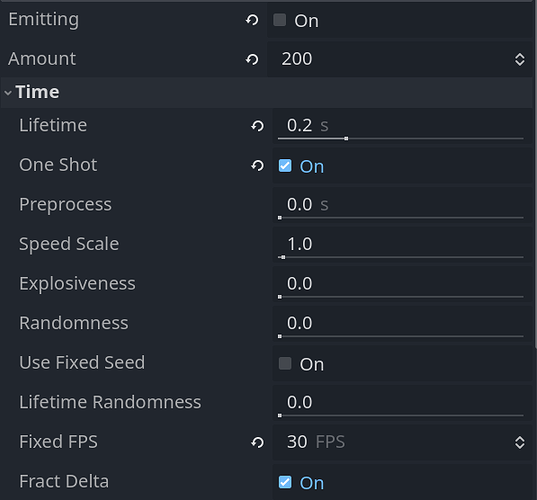537x500 pixels.
Task: Enable the Emitting checkbox
Action: pyautogui.click(x=280, y=20)
